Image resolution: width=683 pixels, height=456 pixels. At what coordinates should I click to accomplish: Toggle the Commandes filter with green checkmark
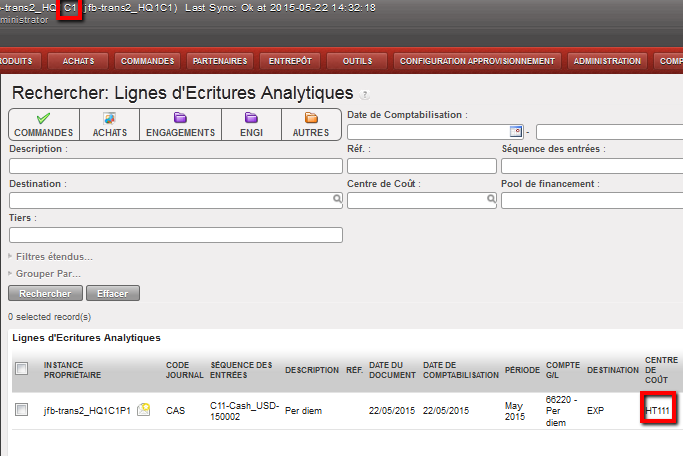pos(43,124)
